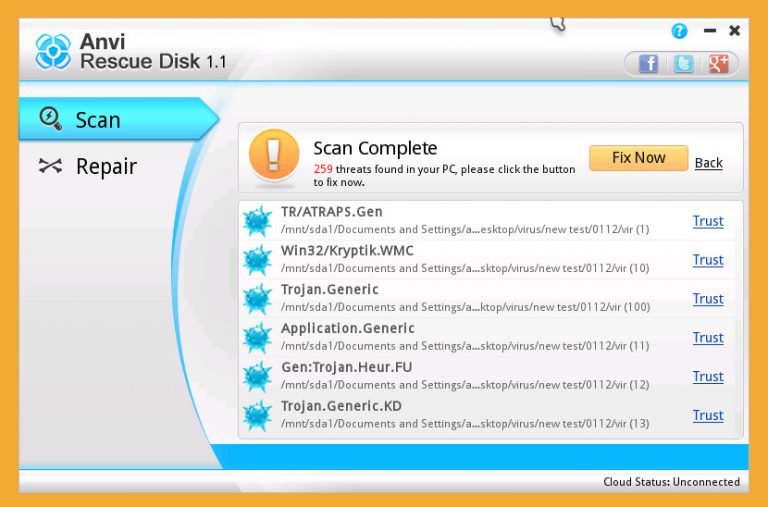Trust the Win32/Kryptik.WMC threat
The width and height of the screenshot is (768, 507).
[x=708, y=260]
